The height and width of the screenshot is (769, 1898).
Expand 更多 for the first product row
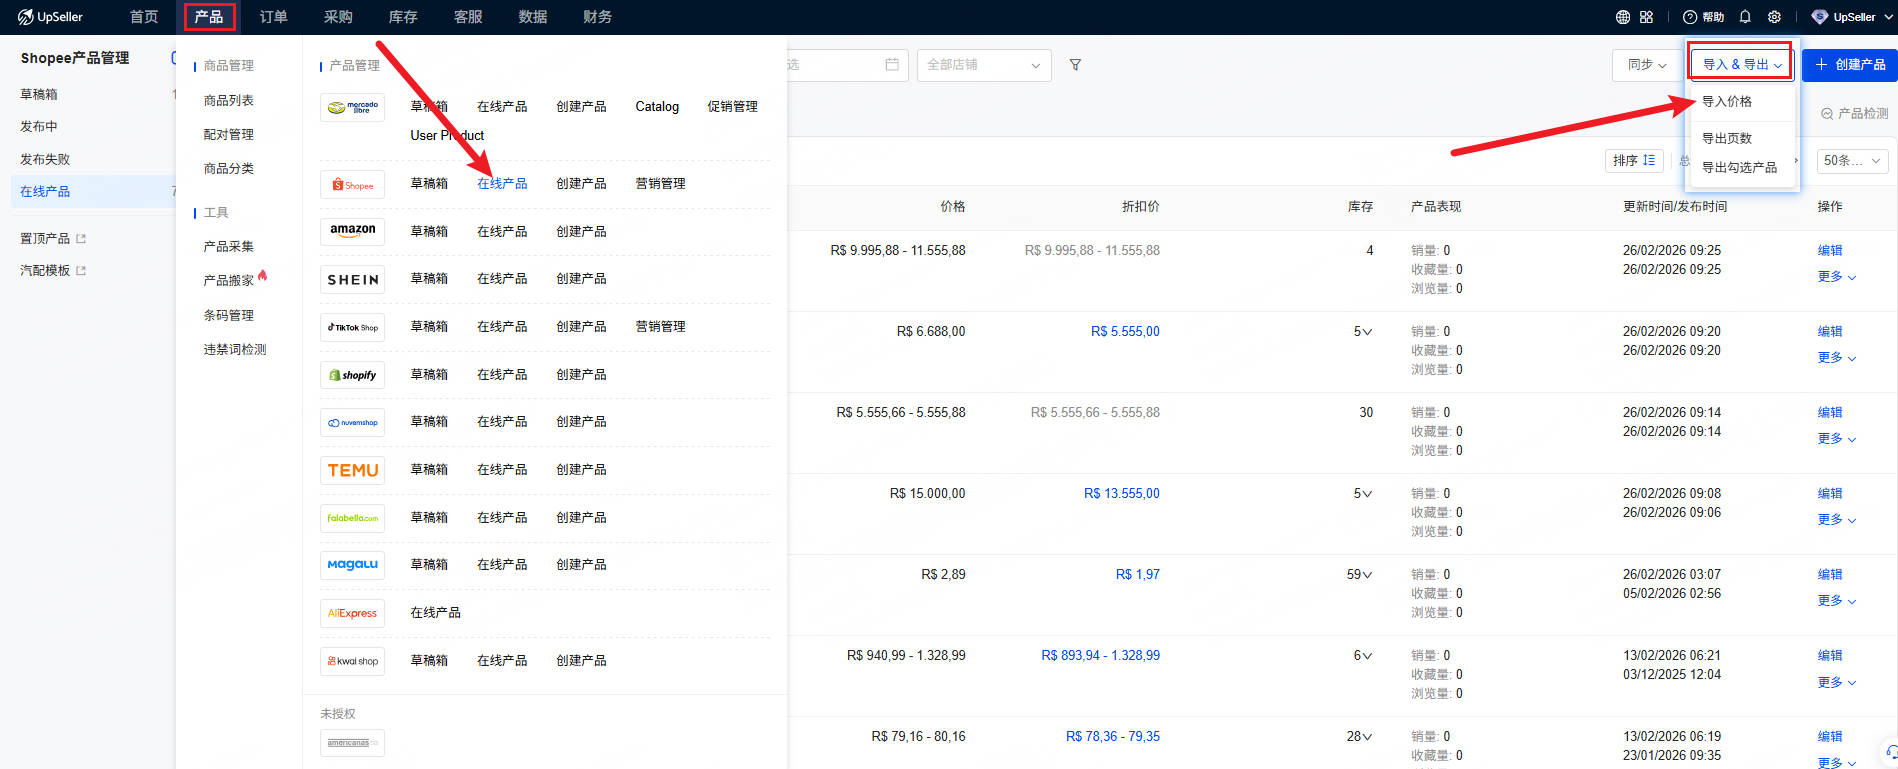pos(1836,277)
